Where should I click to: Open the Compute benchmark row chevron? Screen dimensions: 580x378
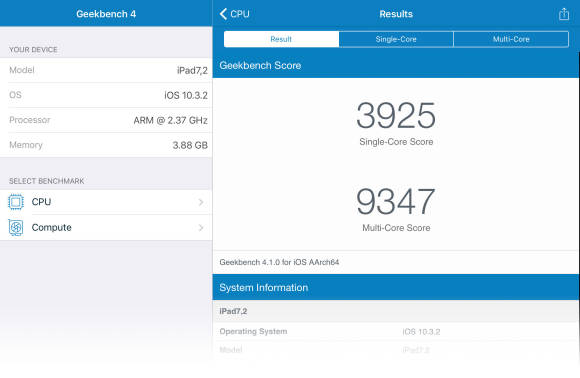tap(201, 227)
